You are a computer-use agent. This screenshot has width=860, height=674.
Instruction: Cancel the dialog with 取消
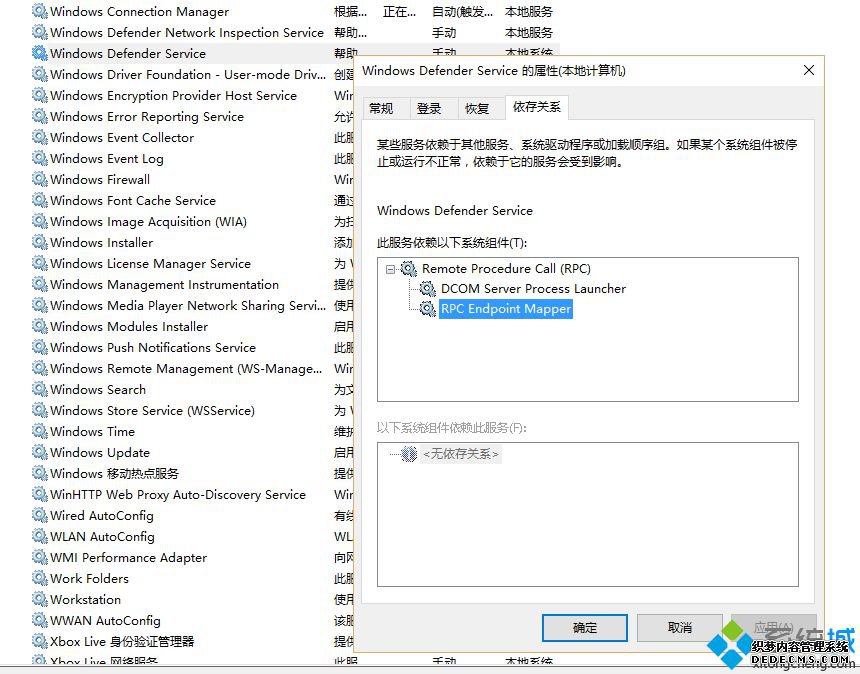680,627
